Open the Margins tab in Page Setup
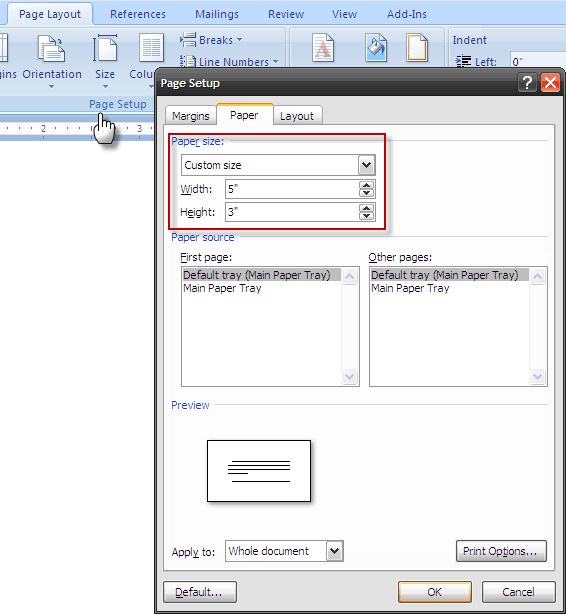The image size is (566, 615). 191,116
